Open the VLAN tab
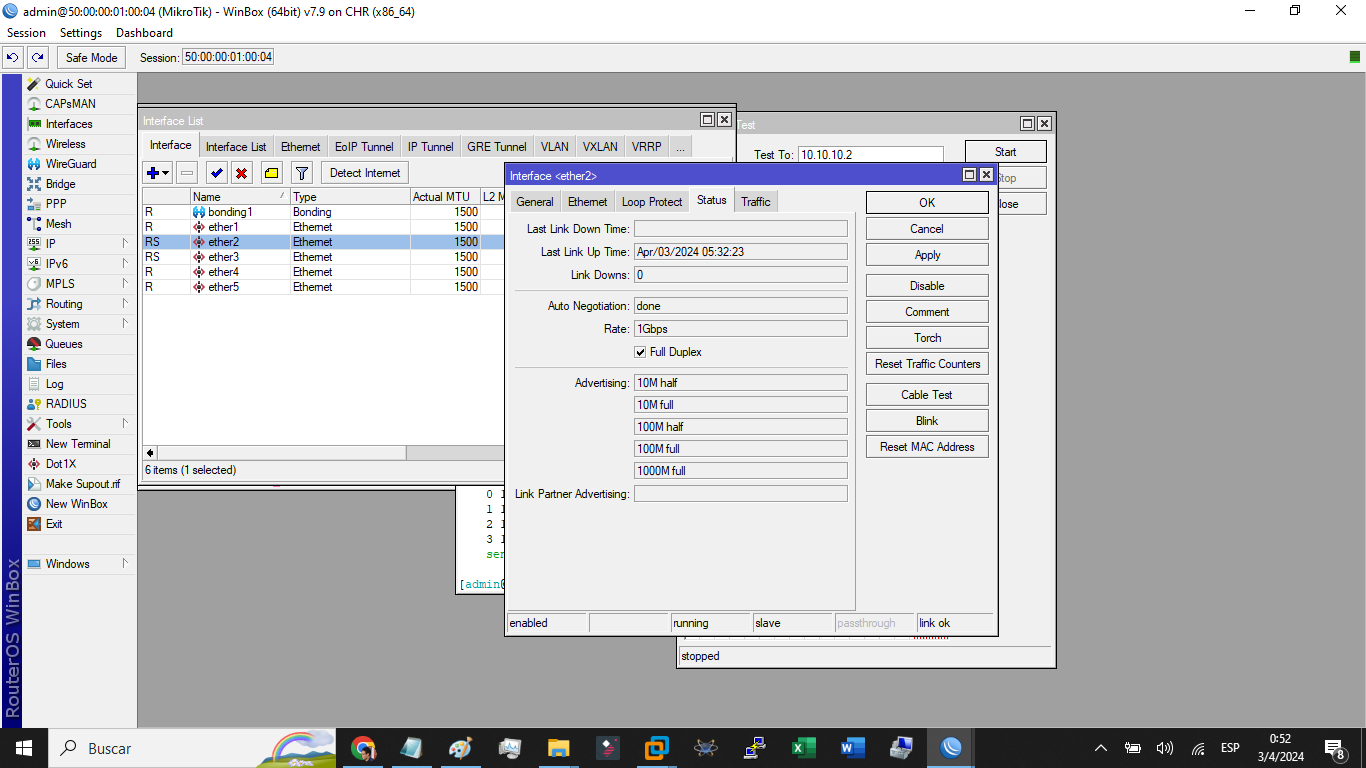 (555, 147)
